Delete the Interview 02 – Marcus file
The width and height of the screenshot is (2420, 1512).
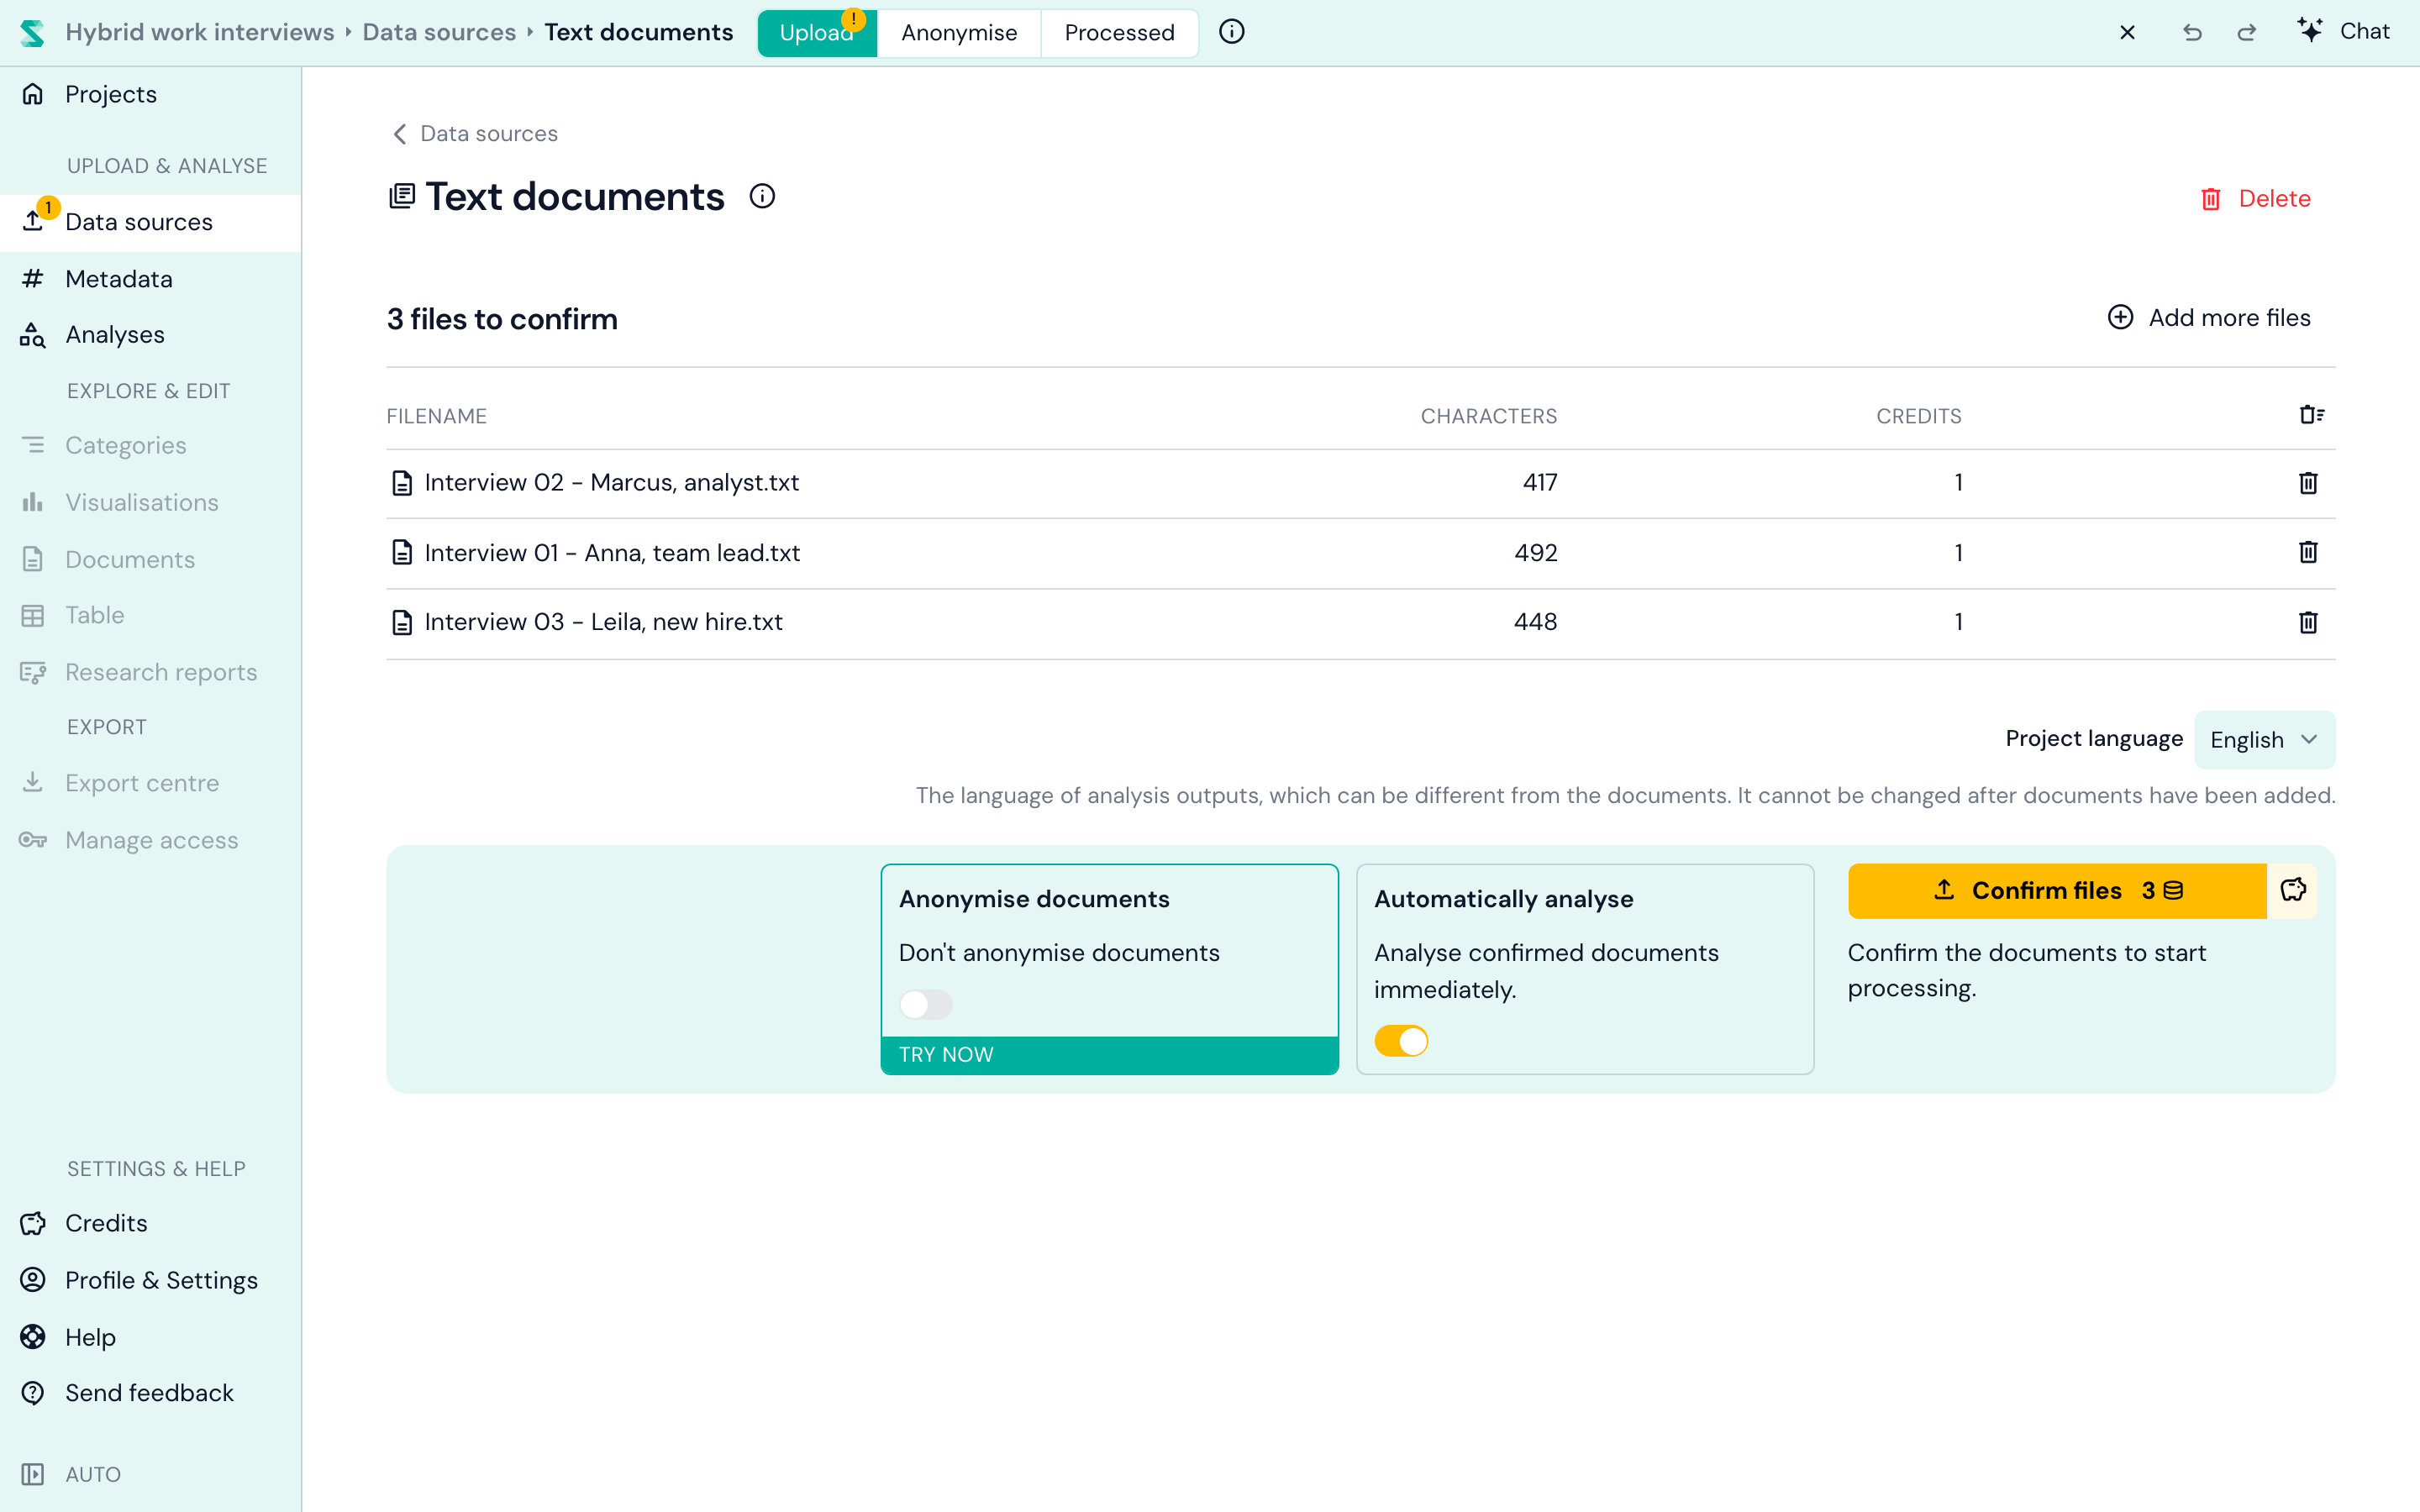[2308, 483]
